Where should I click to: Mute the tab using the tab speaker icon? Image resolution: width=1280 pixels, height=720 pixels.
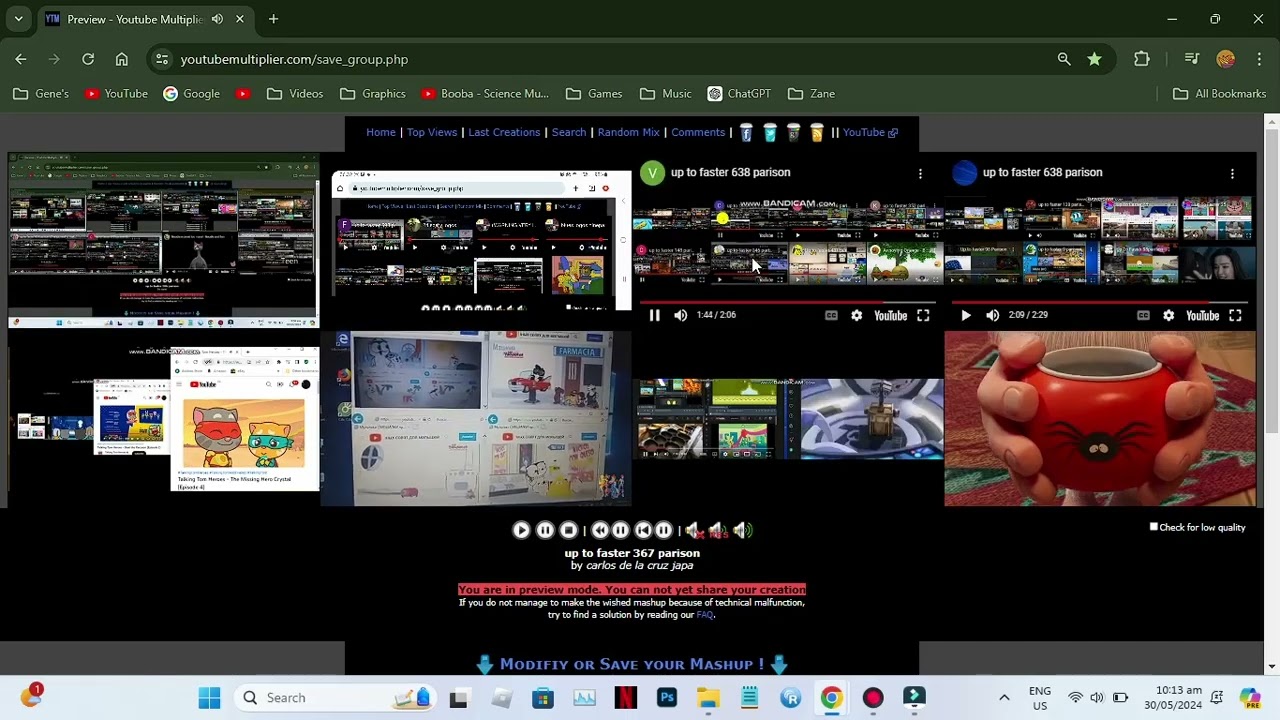point(217,19)
